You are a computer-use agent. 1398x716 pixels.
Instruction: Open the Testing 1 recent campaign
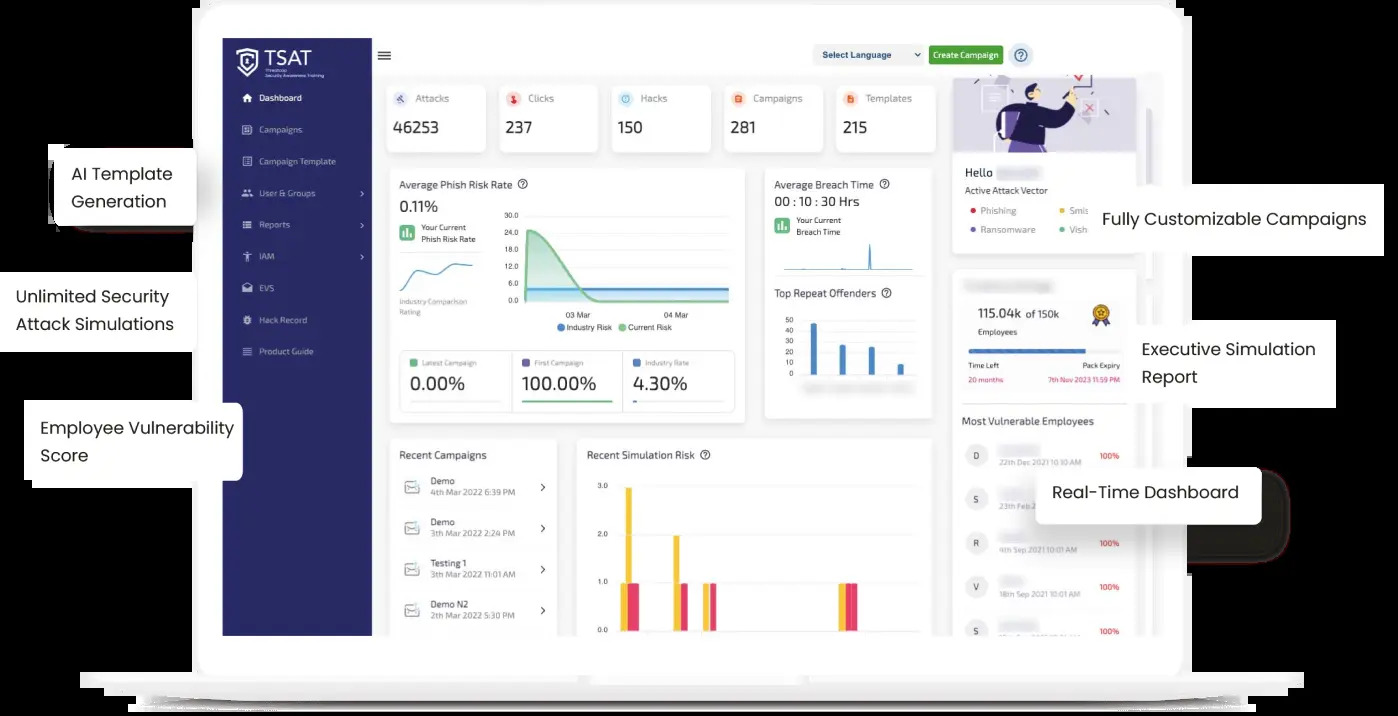pyautogui.click(x=474, y=569)
